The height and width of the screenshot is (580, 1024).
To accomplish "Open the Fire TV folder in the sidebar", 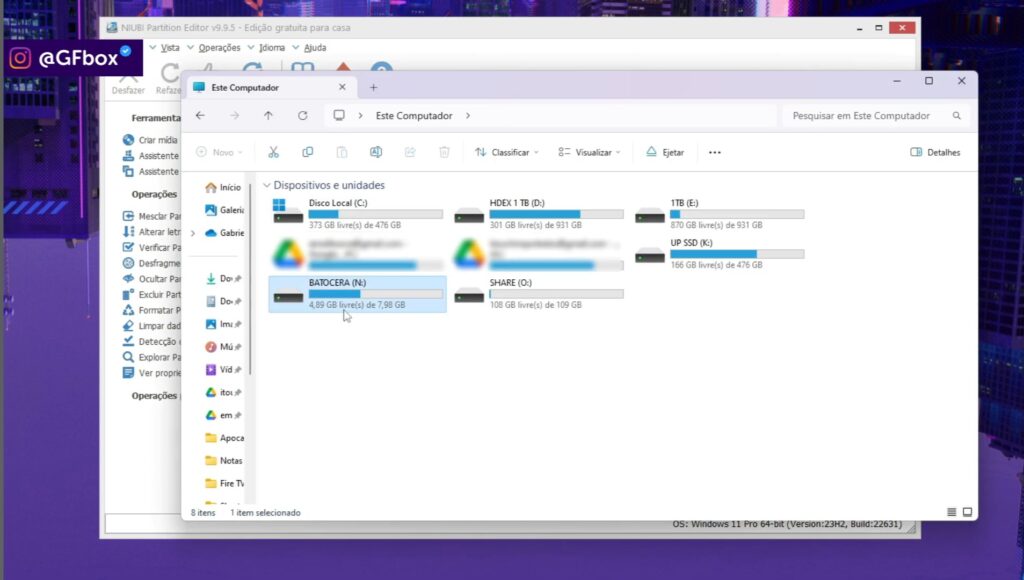I will point(225,483).
